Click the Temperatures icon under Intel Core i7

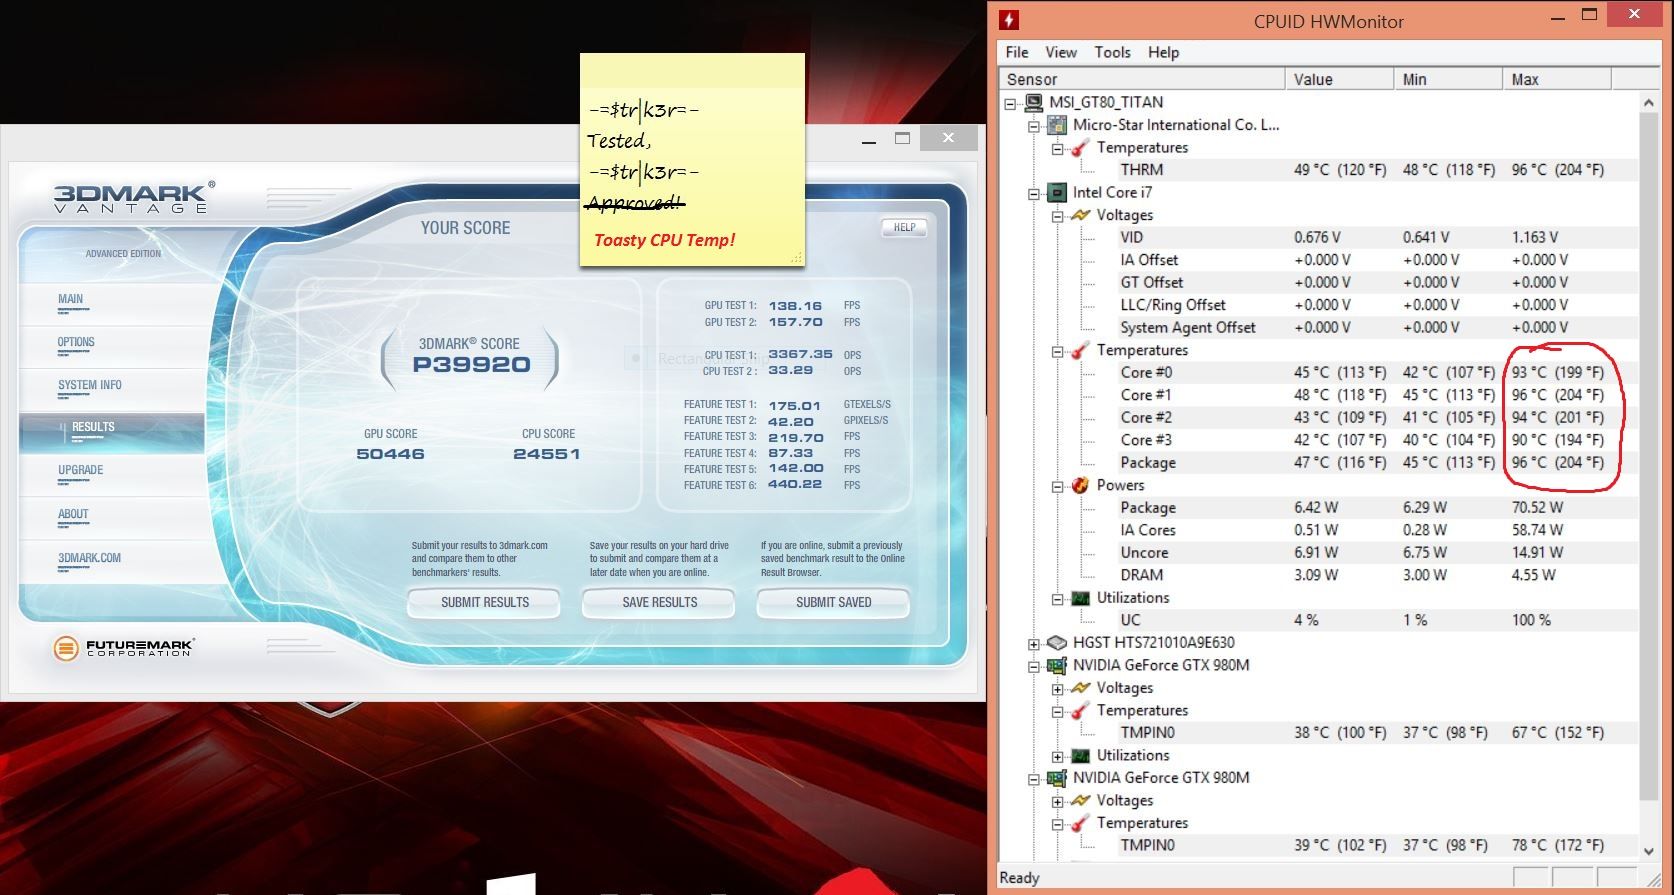pos(1080,350)
